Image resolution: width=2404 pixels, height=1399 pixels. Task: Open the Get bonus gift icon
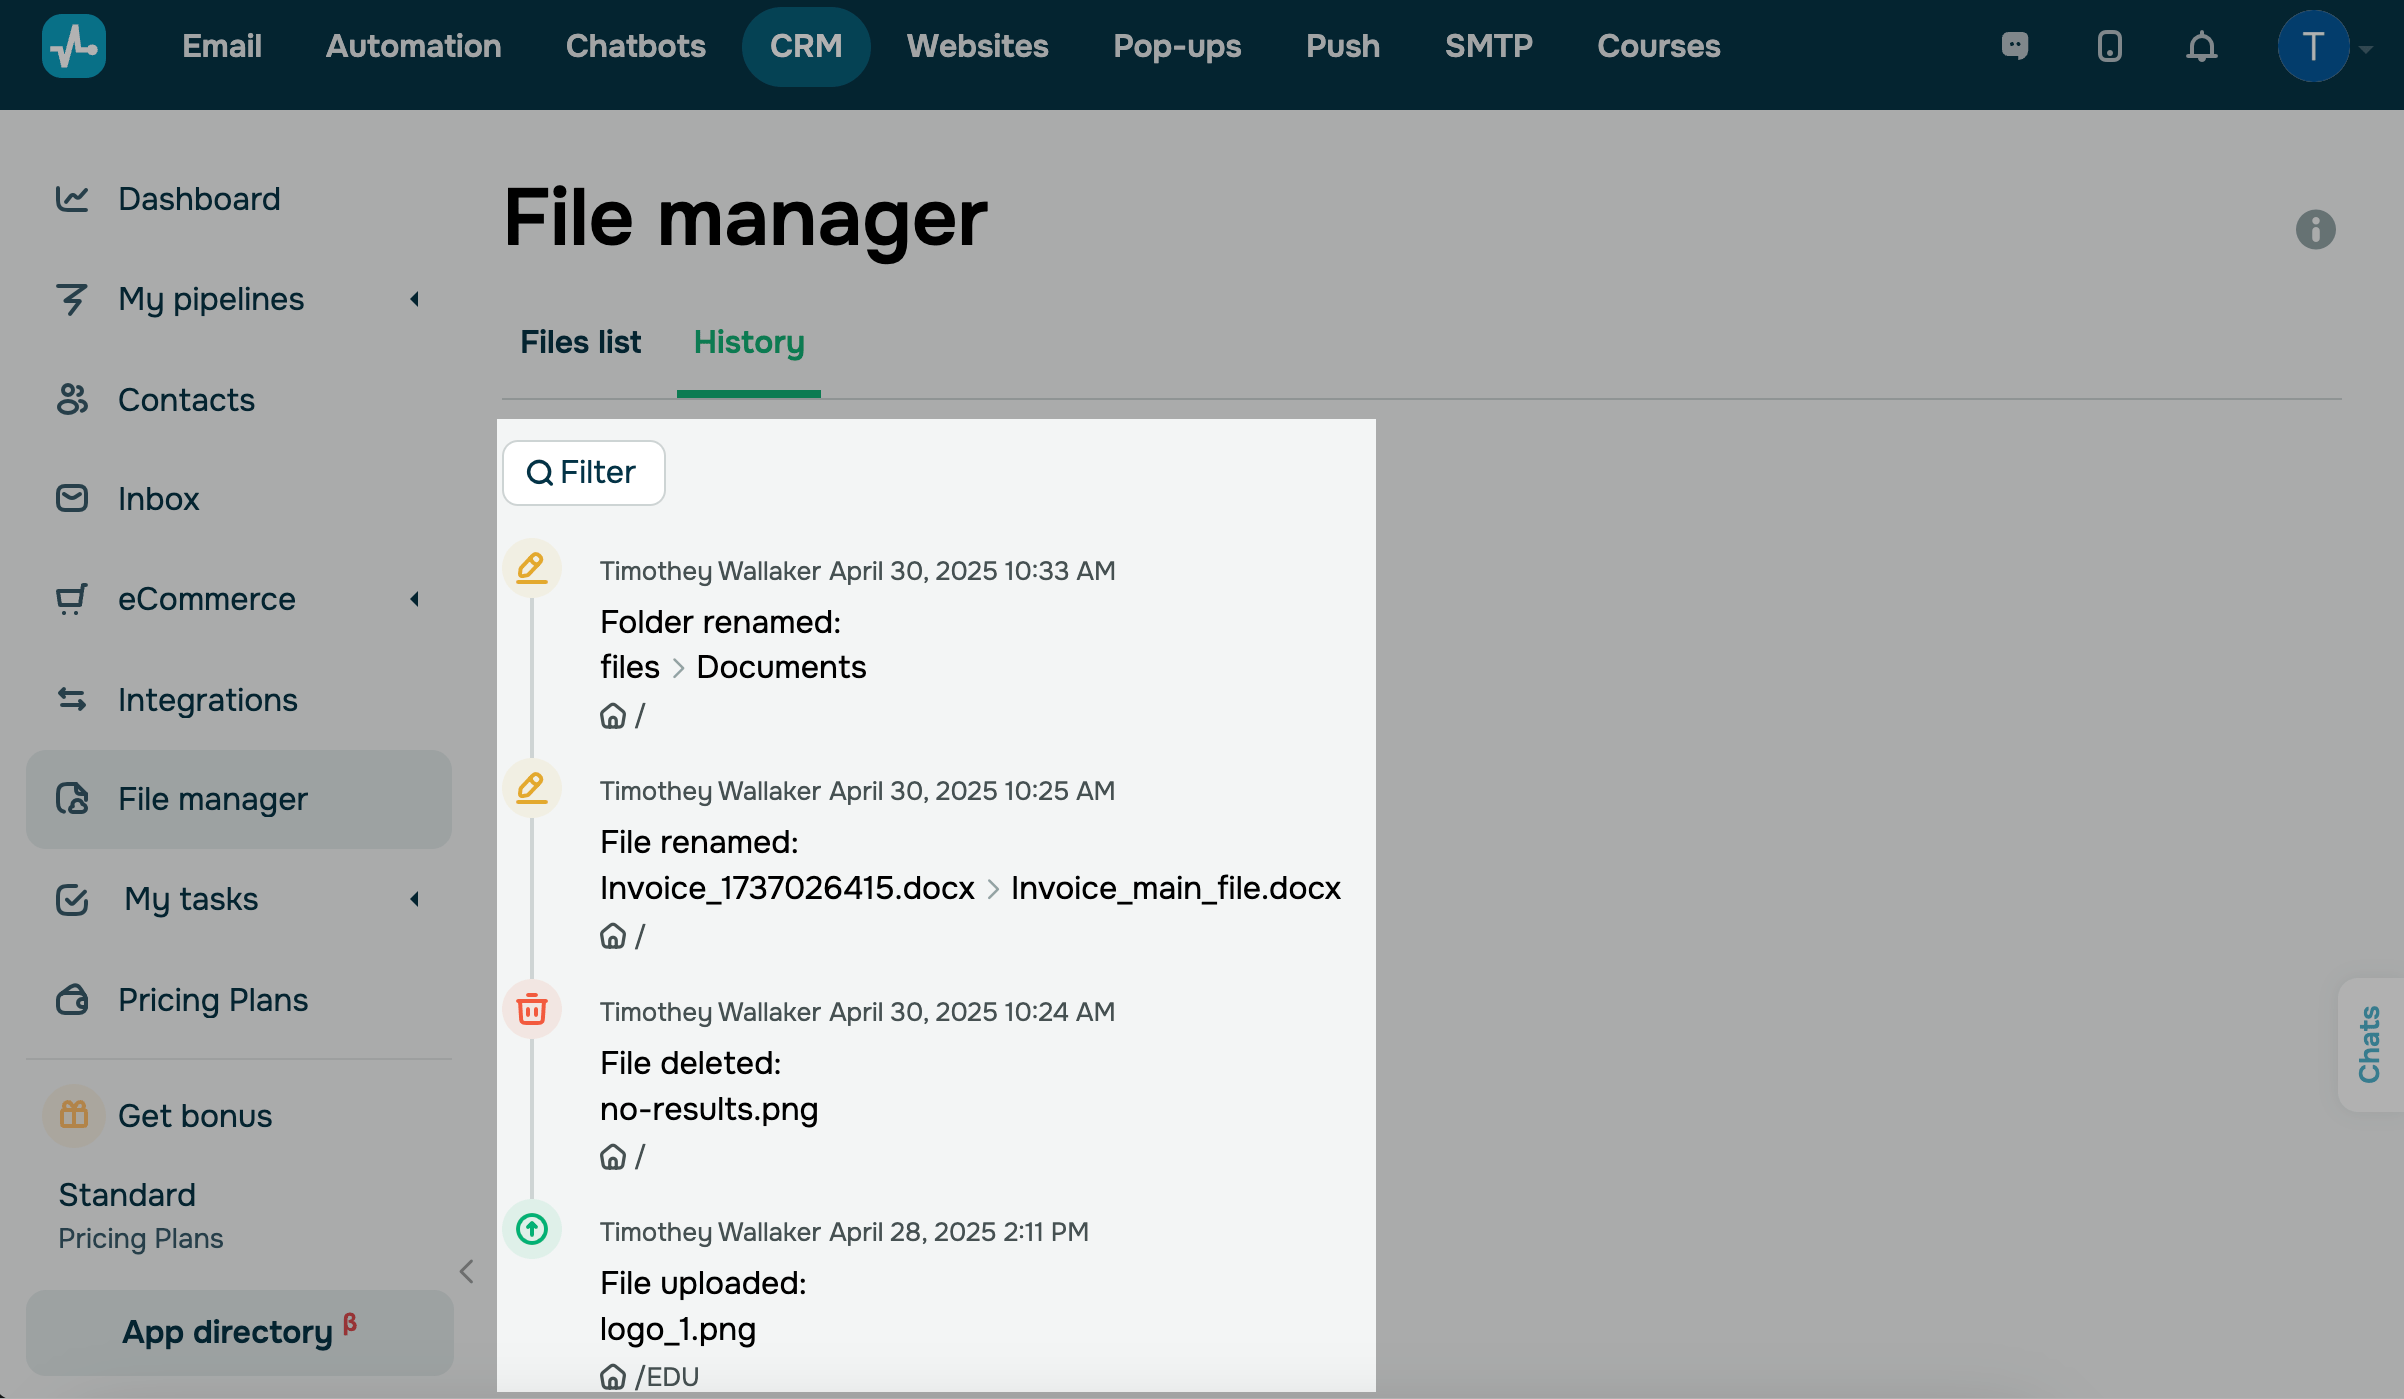tap(74, 1115)
